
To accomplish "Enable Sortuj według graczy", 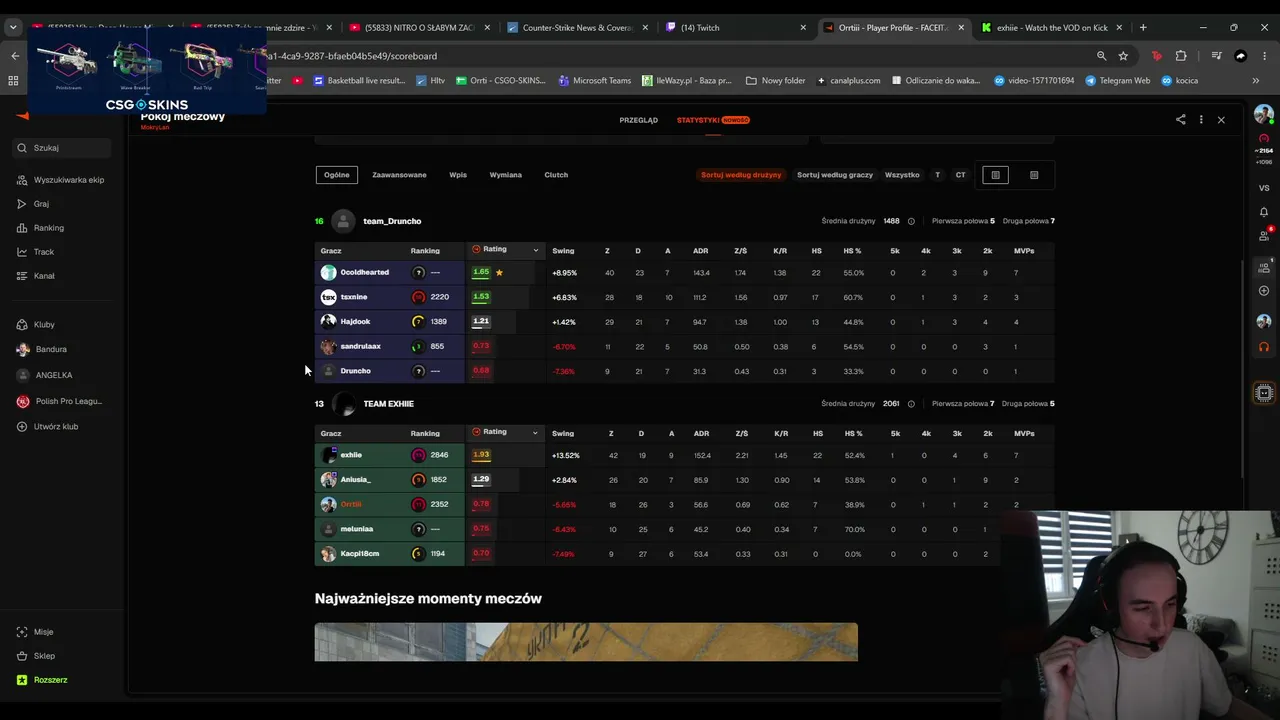I will click(x=835, y=175).
